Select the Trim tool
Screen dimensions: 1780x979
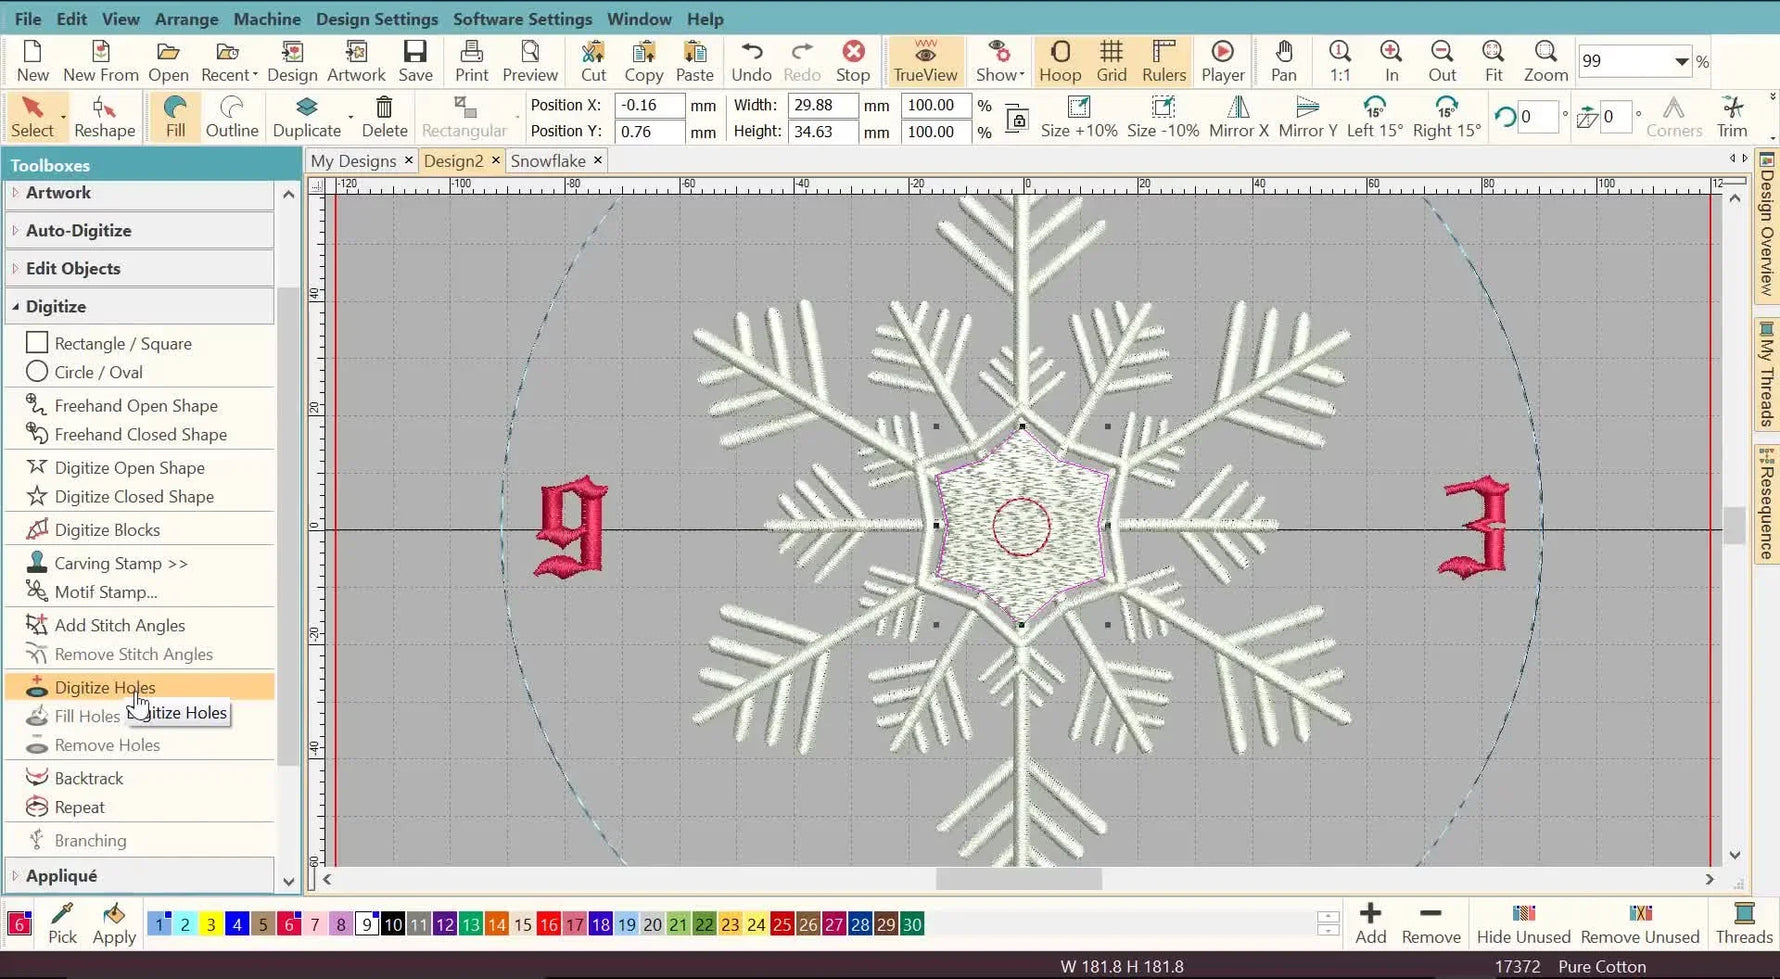coord(1732,115)
